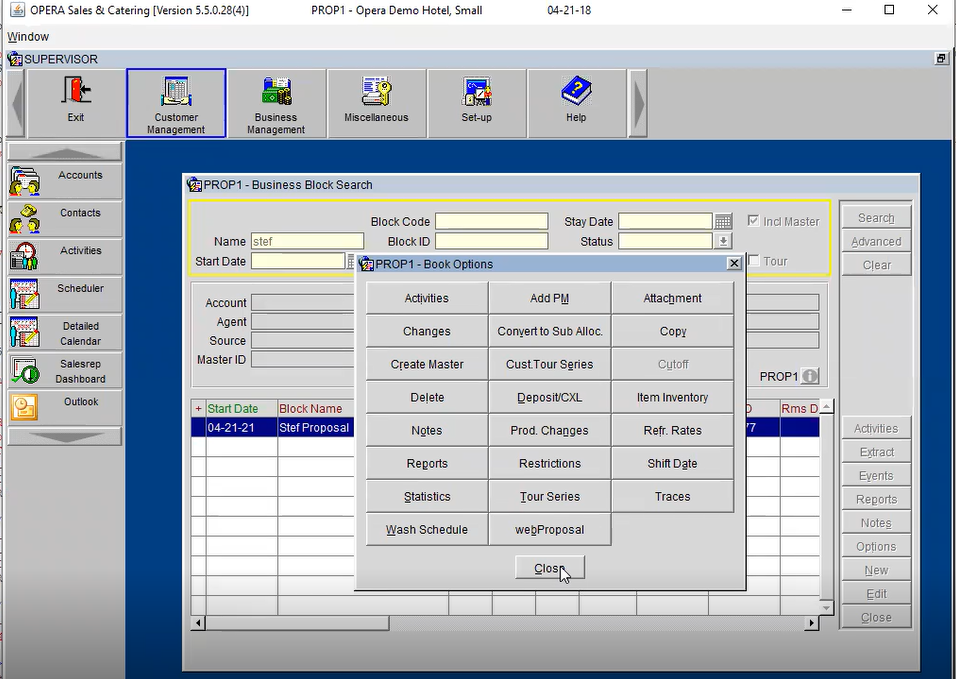This screenshot has width=956, height=679.
Task: Click Search in Business Block Search
Action: pos(876,218)
